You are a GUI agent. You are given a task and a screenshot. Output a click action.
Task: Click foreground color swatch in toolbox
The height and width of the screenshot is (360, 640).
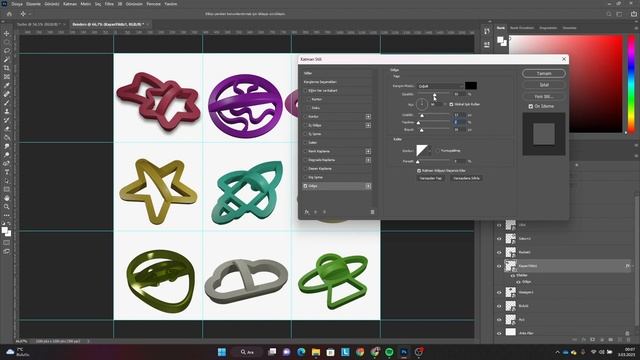coord(4,230)
